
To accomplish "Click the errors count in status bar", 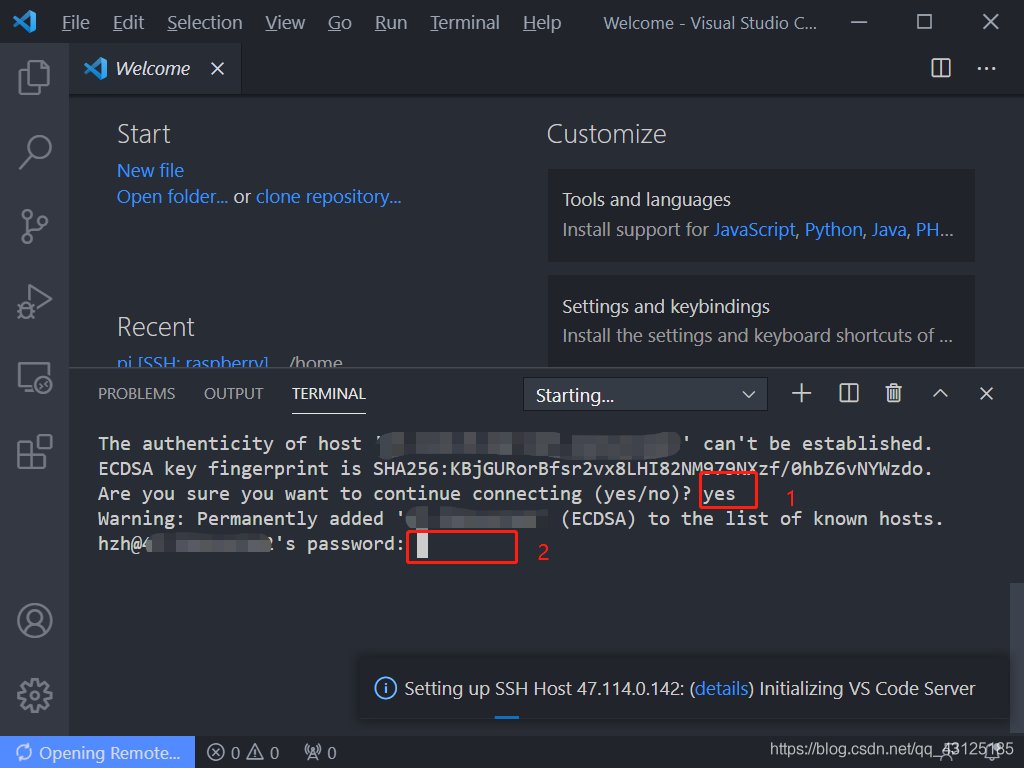I will coord(224,753).
